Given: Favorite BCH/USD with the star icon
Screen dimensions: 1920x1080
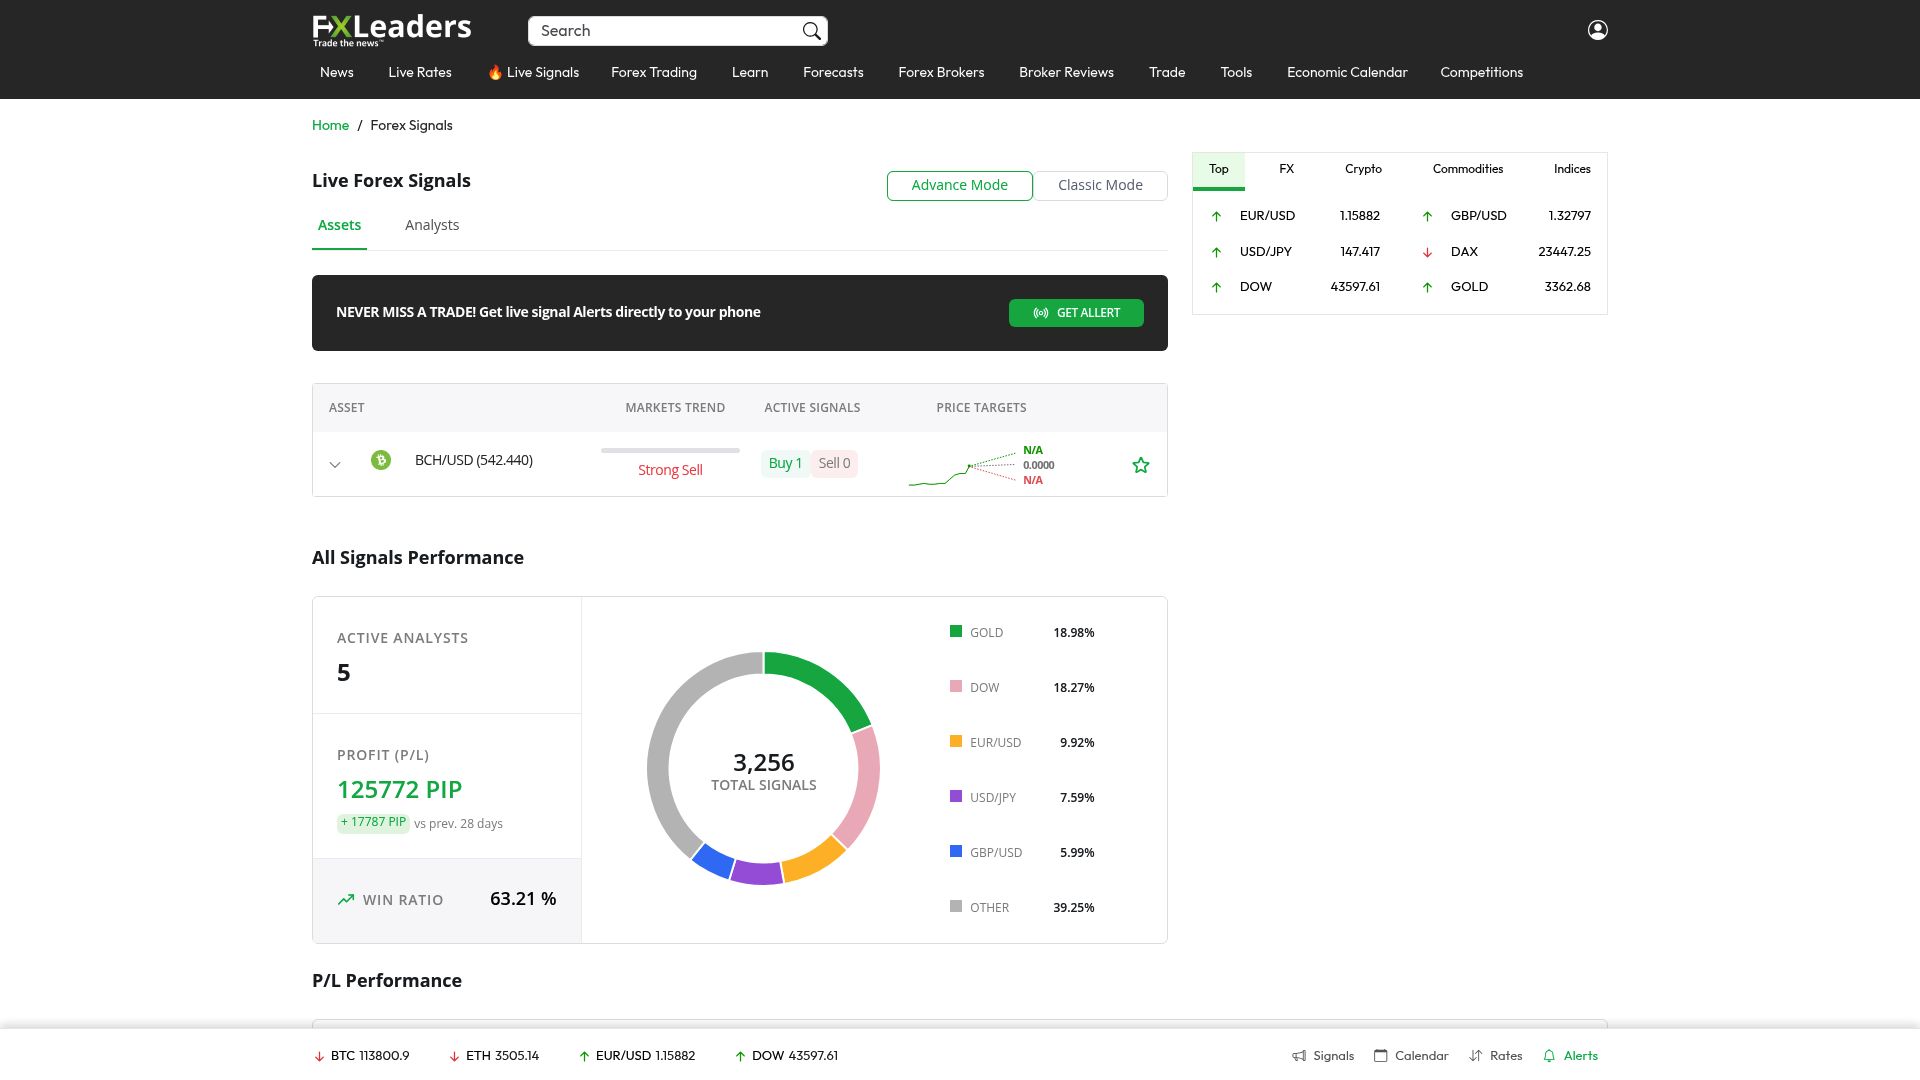Looking at the screenshot, I should click(1141, 465).
